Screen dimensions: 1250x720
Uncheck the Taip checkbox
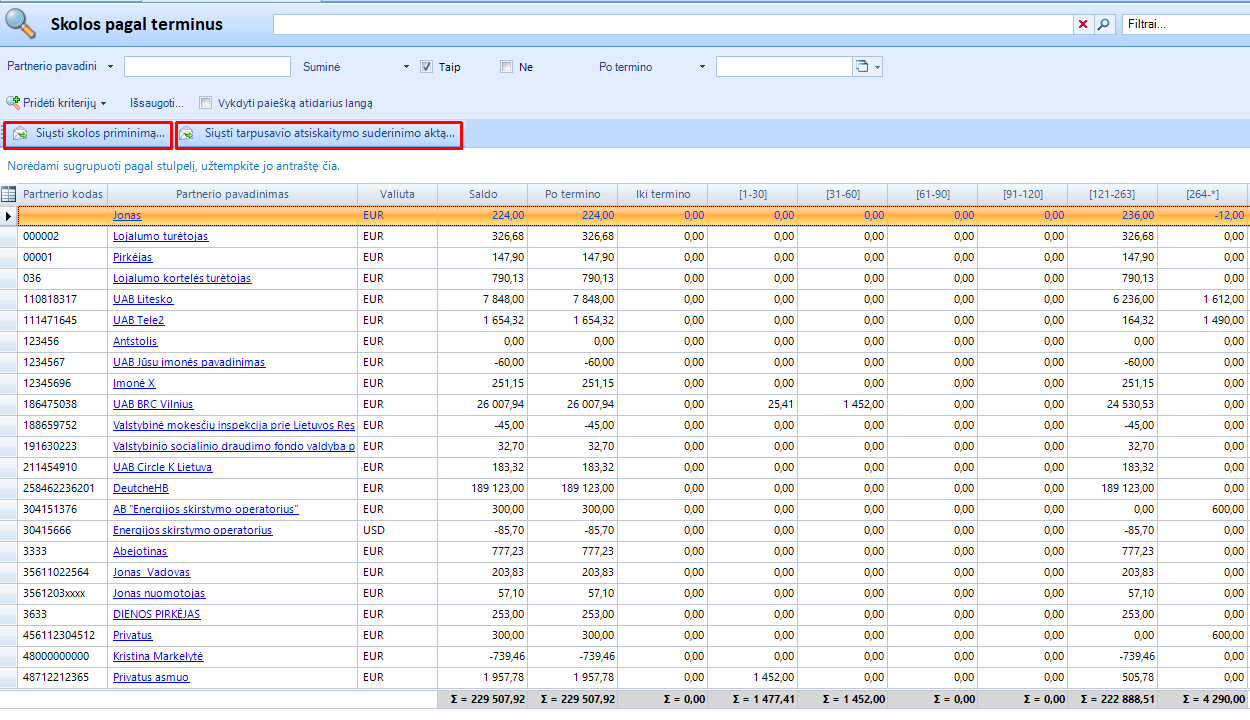[424, 66]
